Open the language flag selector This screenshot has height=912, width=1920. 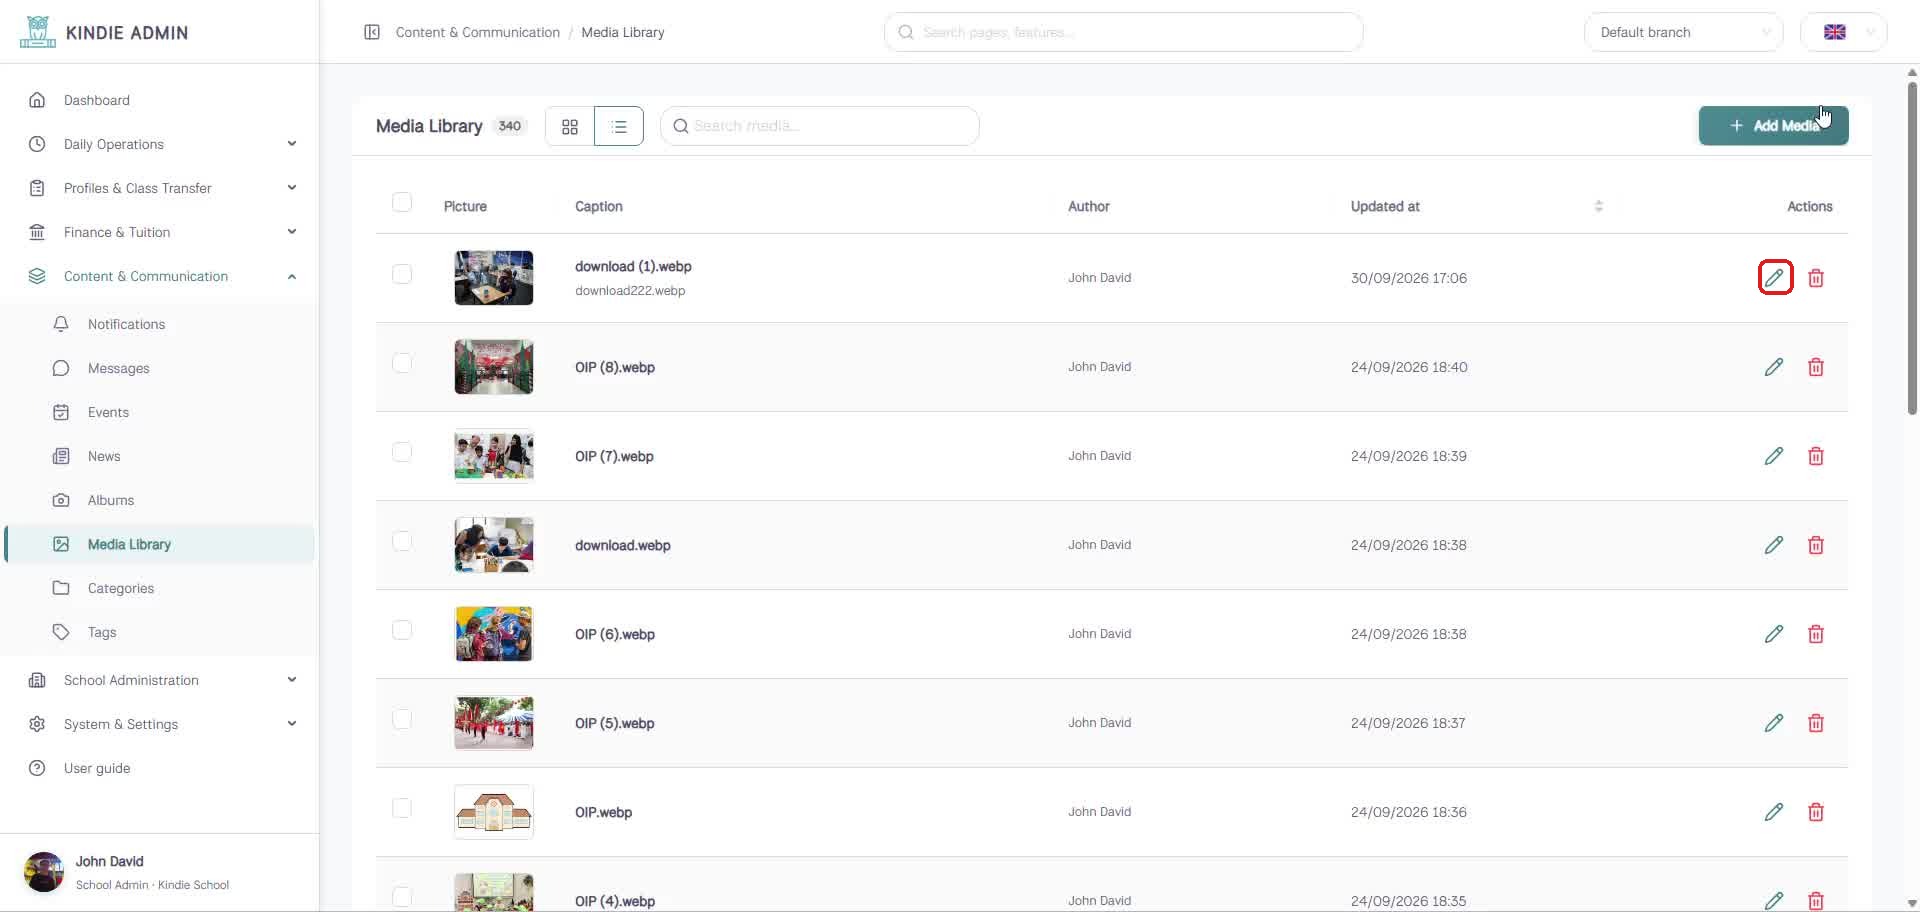[1843, 32]
